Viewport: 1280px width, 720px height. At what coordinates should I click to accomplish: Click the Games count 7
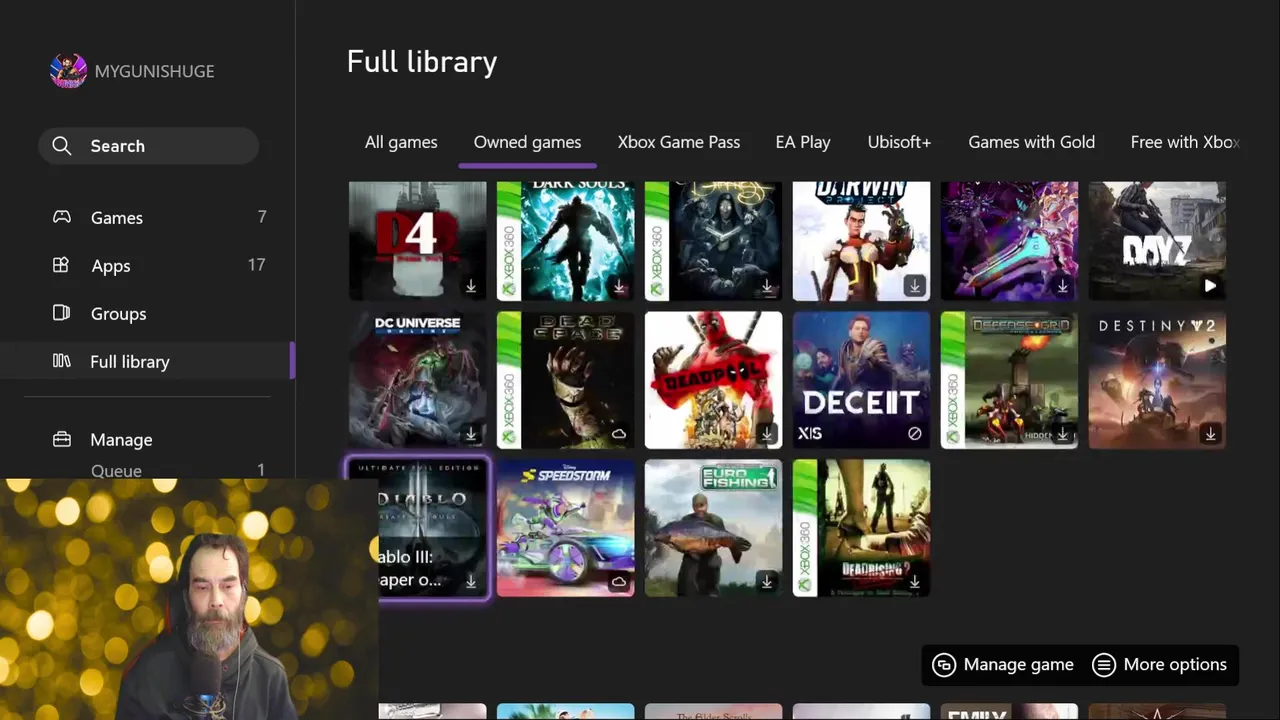click(262, 217)
